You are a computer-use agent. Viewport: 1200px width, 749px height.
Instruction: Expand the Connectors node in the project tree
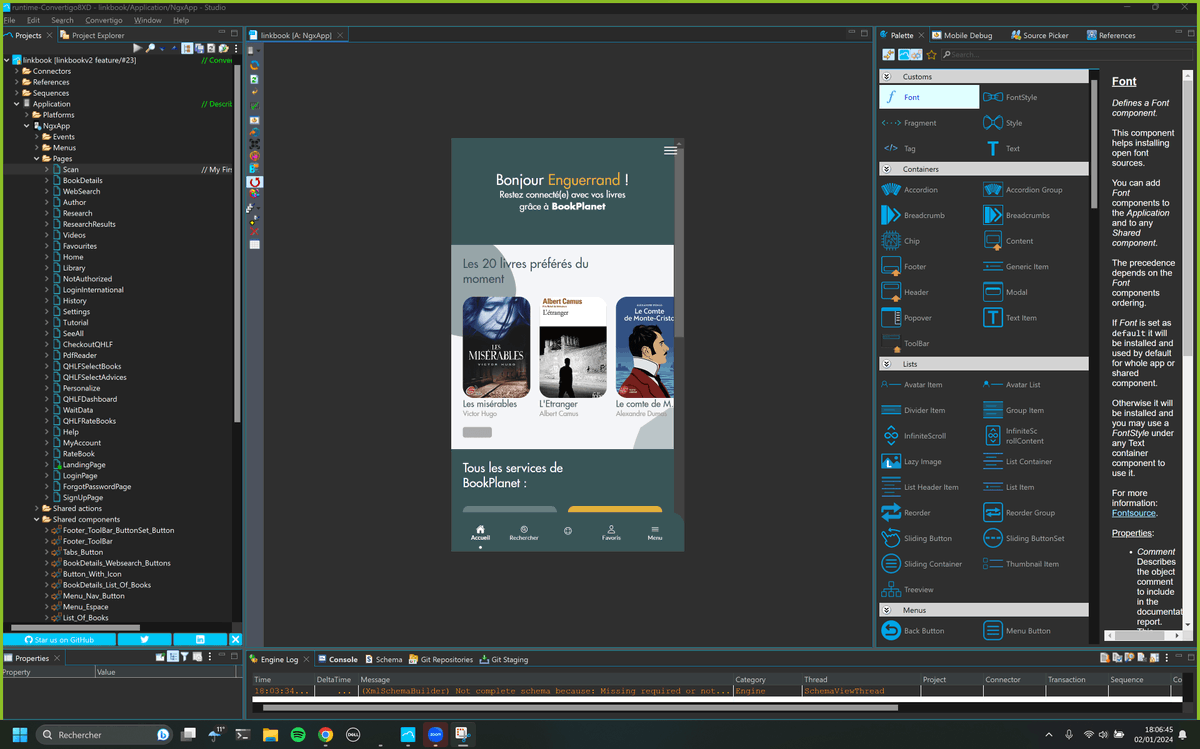tap(18, 70)
